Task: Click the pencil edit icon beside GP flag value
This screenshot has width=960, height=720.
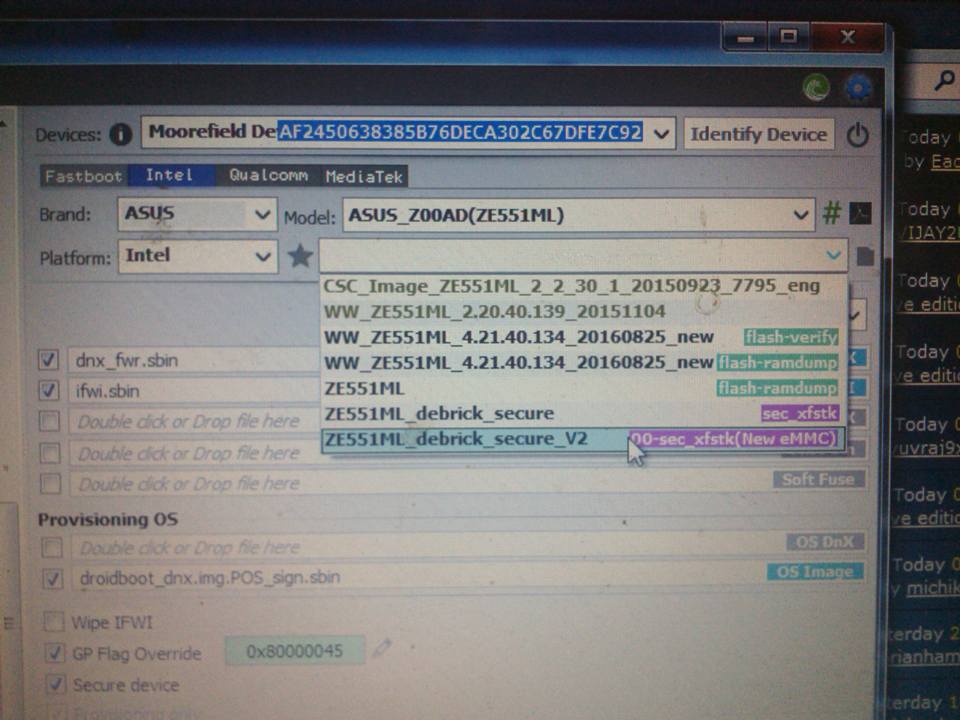Action: 382,647
